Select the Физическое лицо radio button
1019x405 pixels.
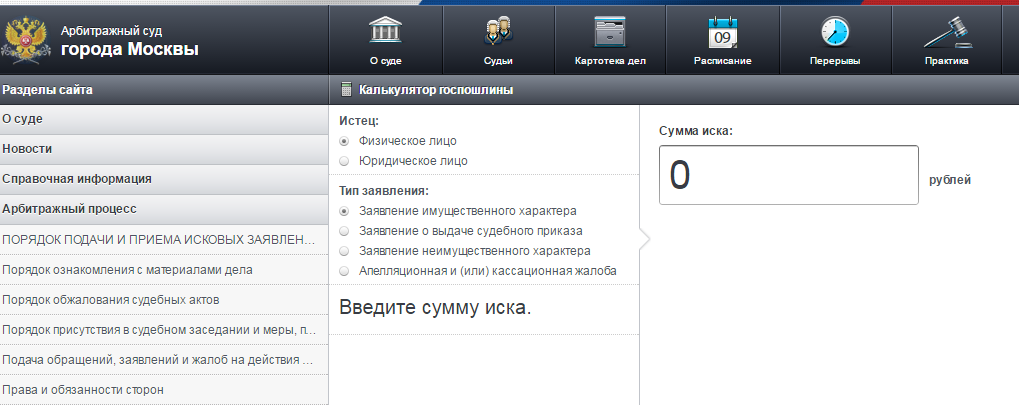point(345,141)
